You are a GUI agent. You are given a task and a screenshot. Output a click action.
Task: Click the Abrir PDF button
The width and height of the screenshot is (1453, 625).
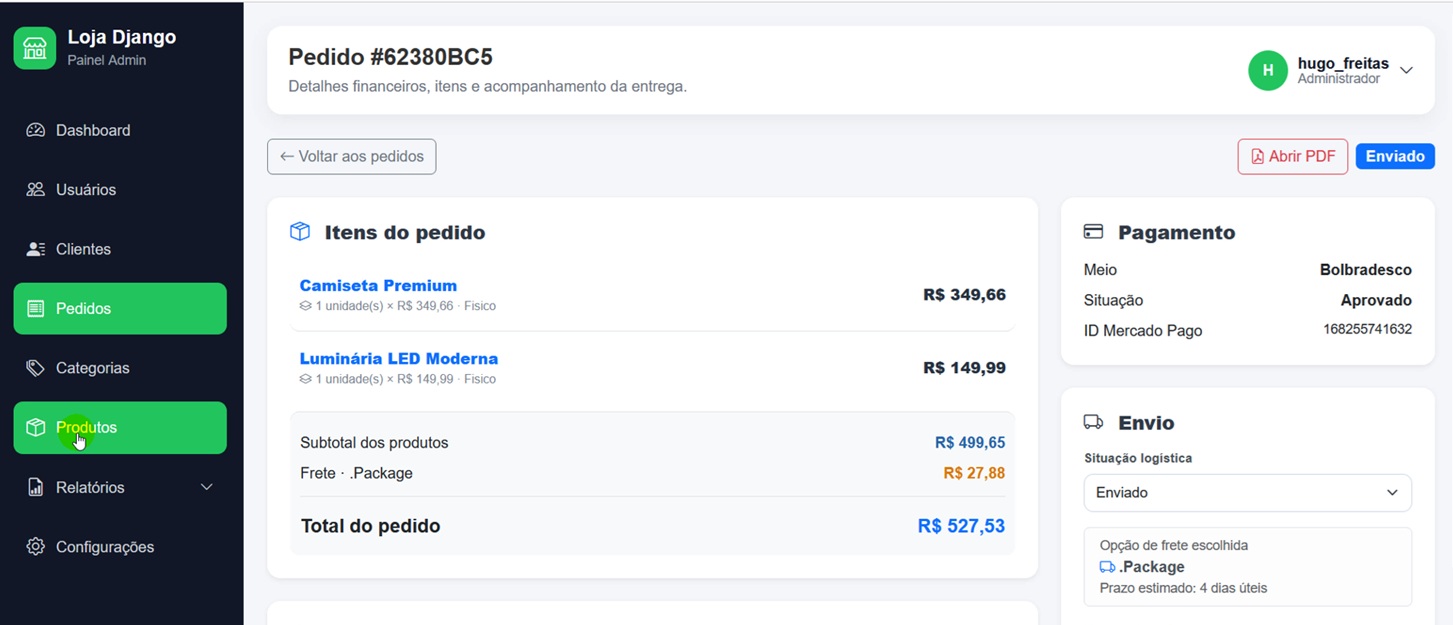click(x=1293, y=156)
